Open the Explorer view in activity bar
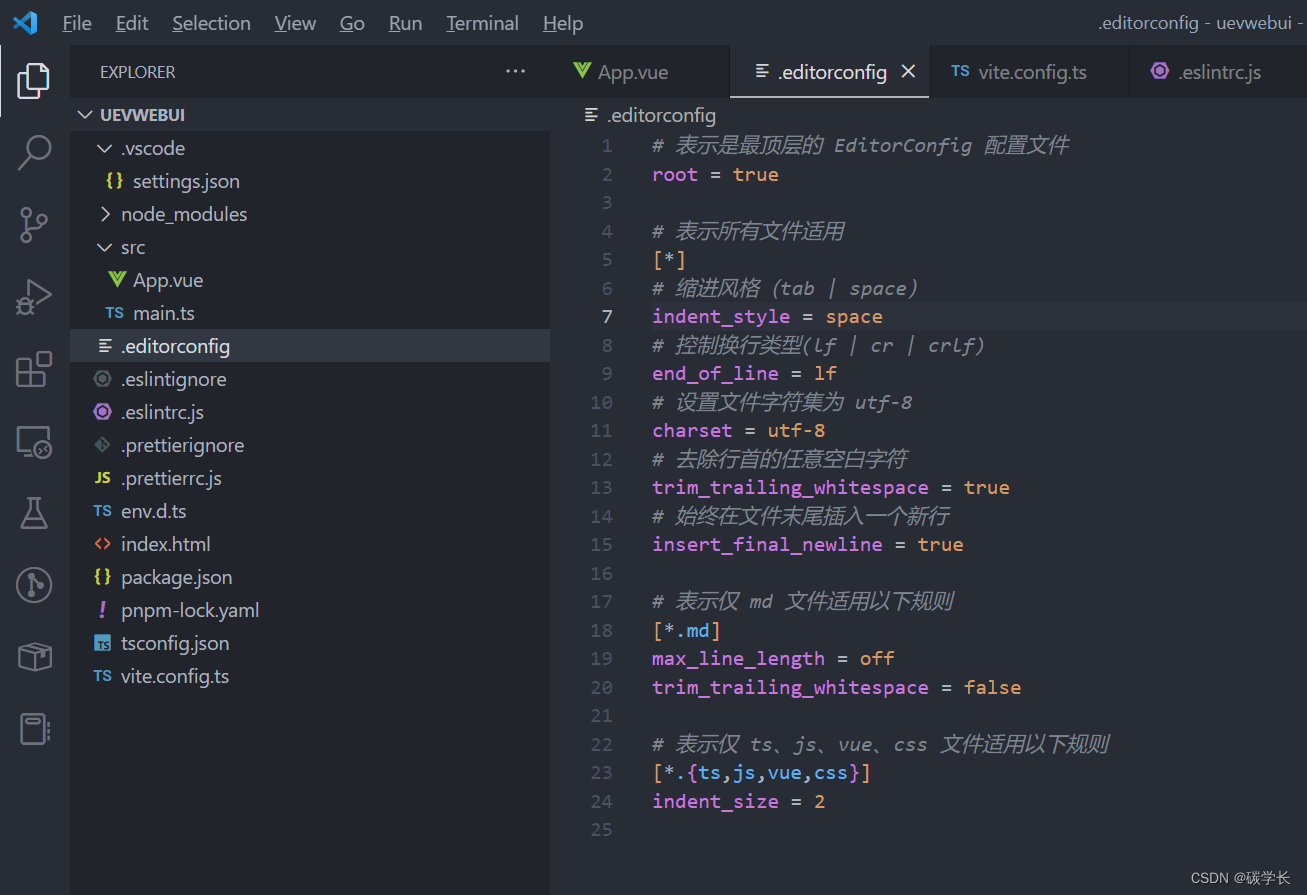The width and height of the screenshot is (1307, 895). pyautogui.click(x=34, y=80)
